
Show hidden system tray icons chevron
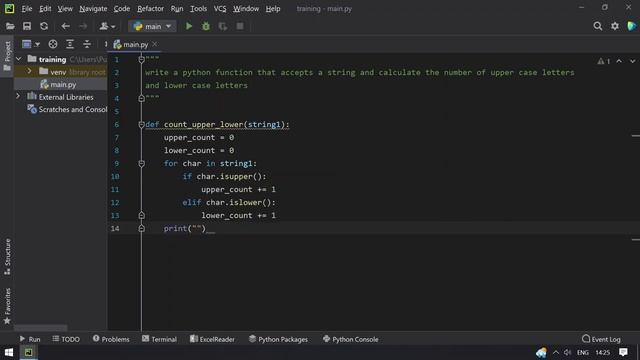point(556,352)
